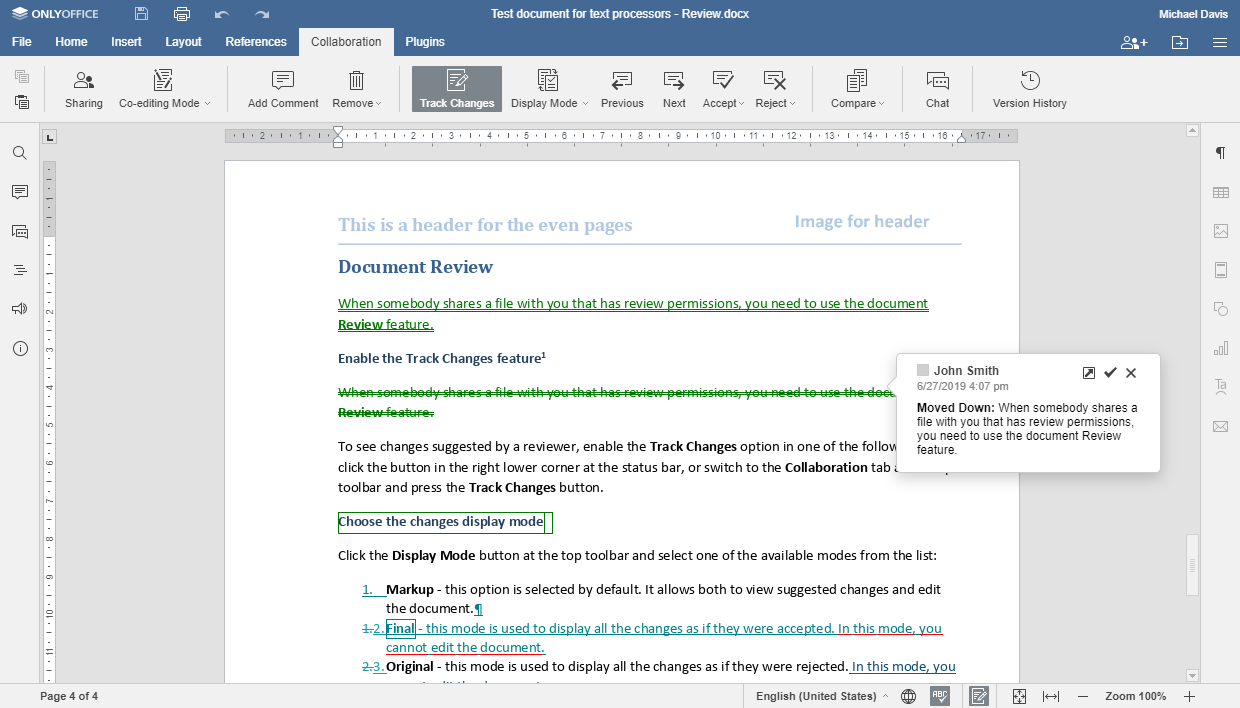Reject John Smith's change with X icon
Viewport: 1240px width, 708px height.
pyautogui.click(x=1131, y=373)
